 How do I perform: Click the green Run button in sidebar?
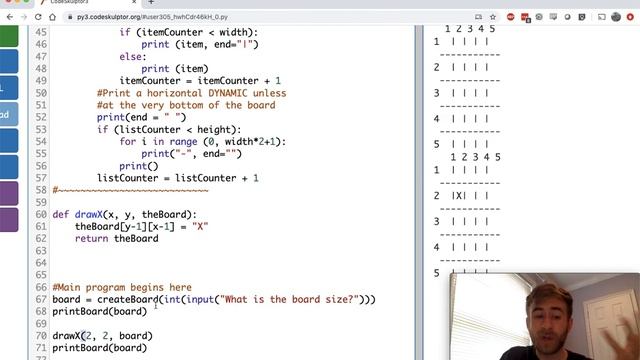point(9,36)
